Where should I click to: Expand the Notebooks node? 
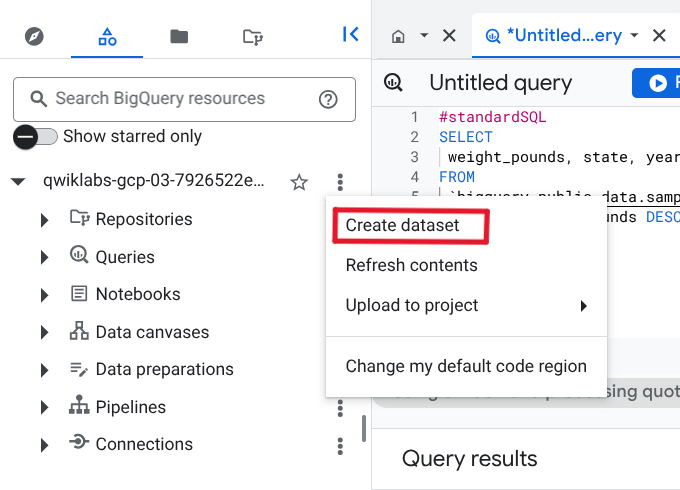tap(44, 295)
